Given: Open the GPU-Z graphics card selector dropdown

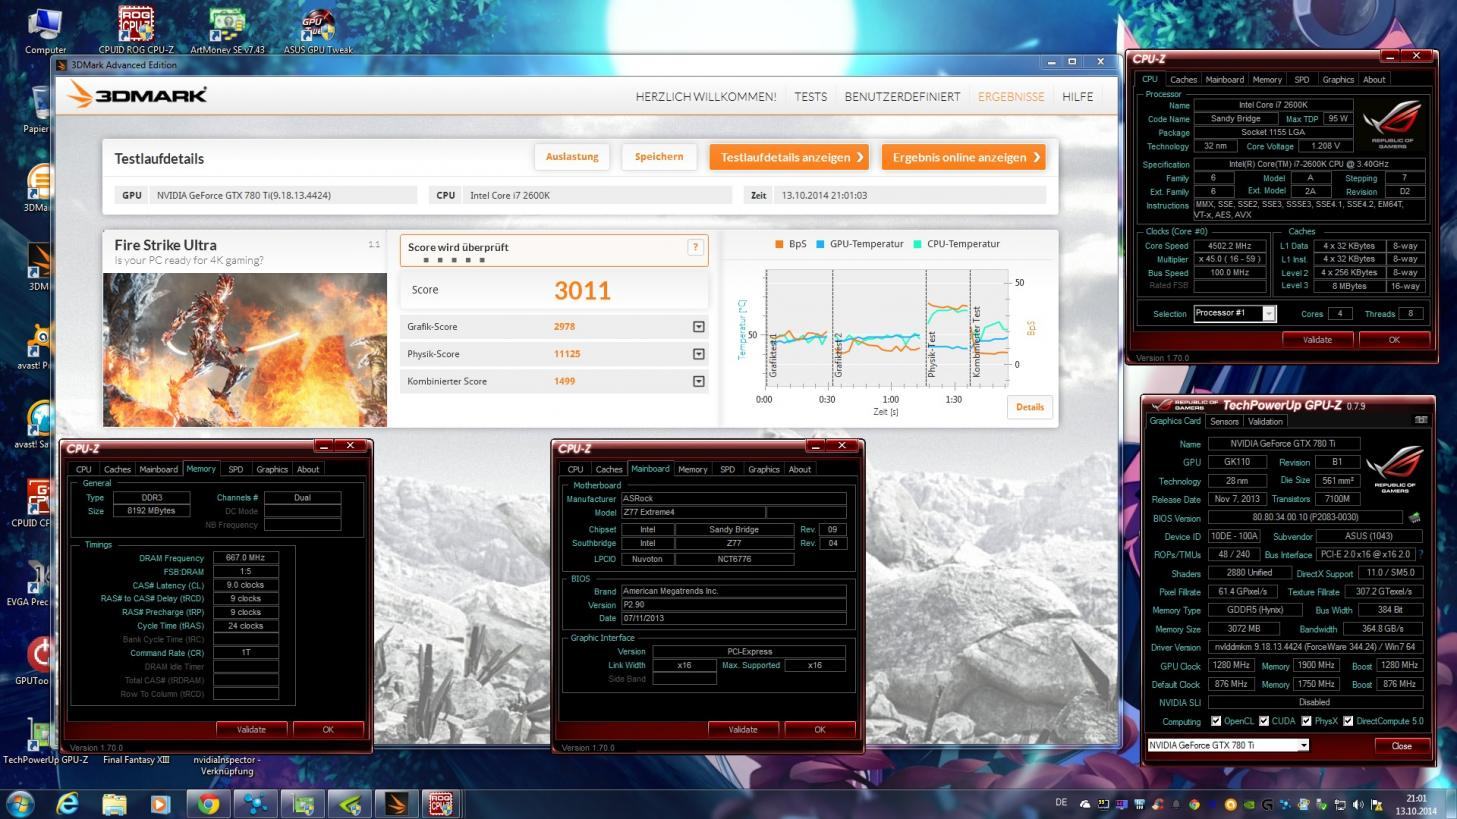Looking at the screenshot, I should coord(1303,745).
